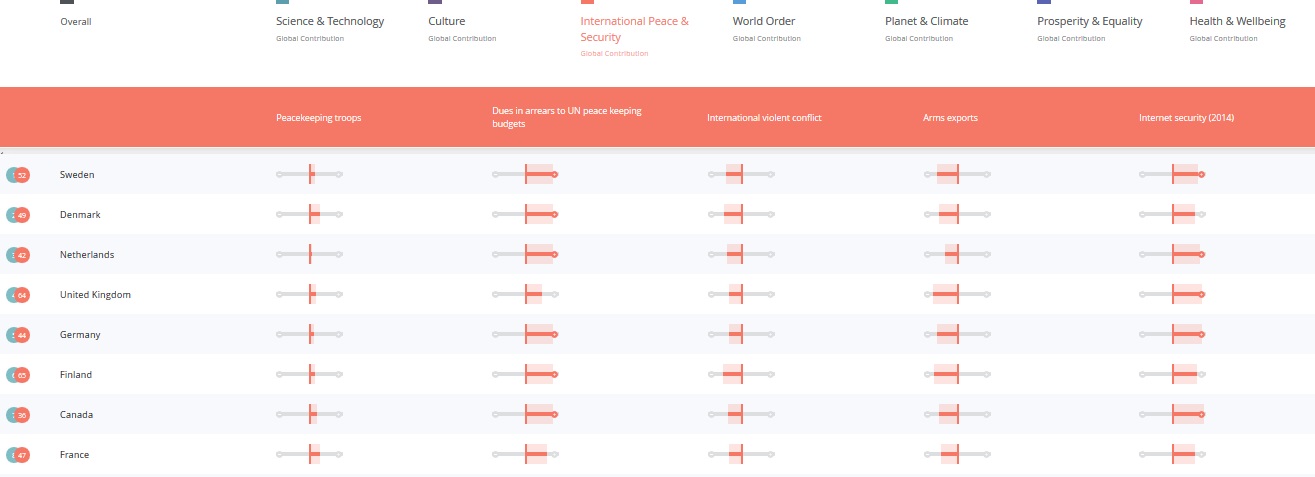This screenshot has width=1315, height=477.
Task: Click Germany's rank badge 44
Action: (x=22, y=335)
